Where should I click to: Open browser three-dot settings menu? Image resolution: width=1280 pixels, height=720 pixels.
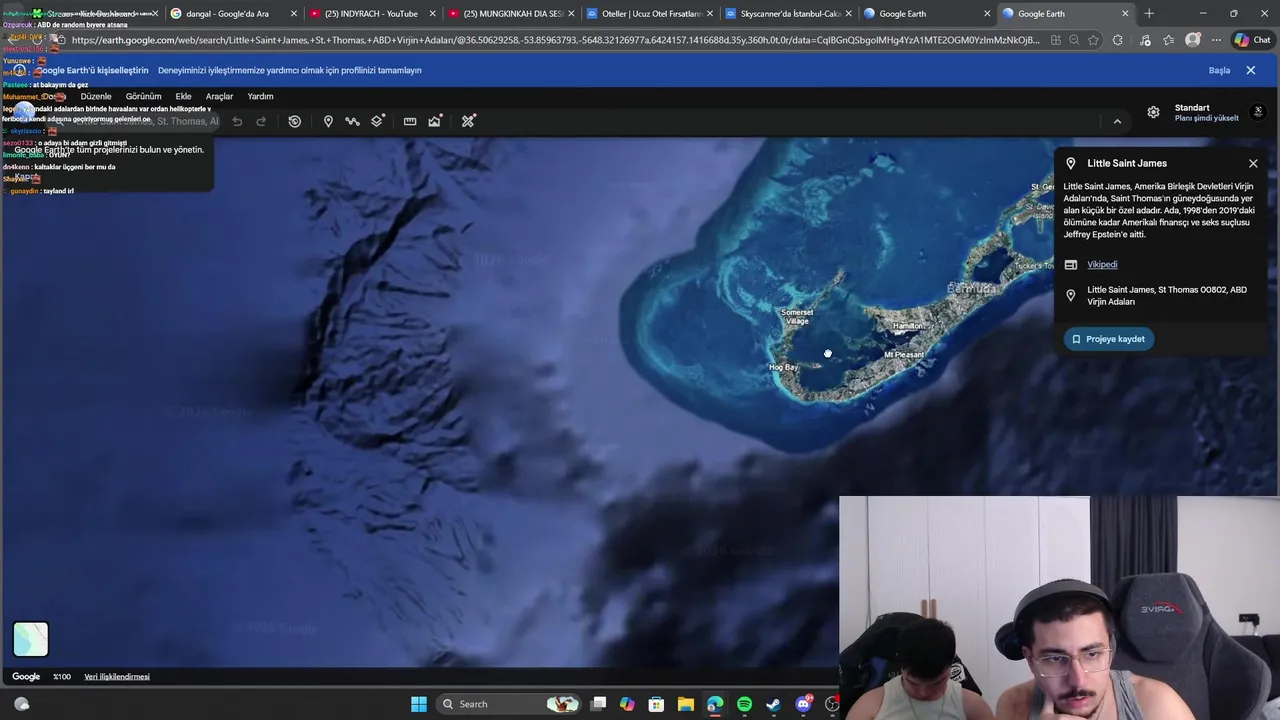(x=1216, y=40)
